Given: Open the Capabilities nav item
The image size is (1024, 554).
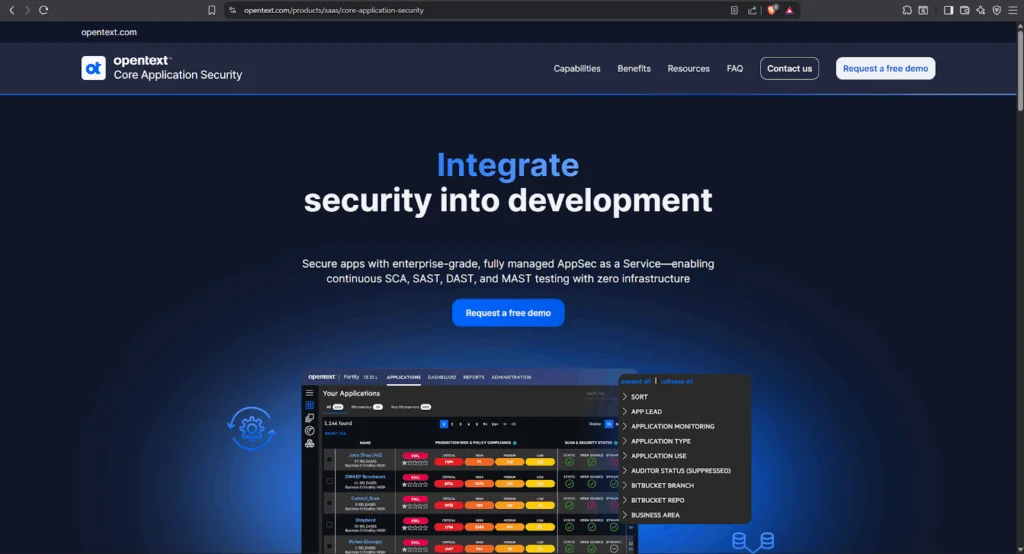Looking at the screenshot, I should (x=577, y=69).
